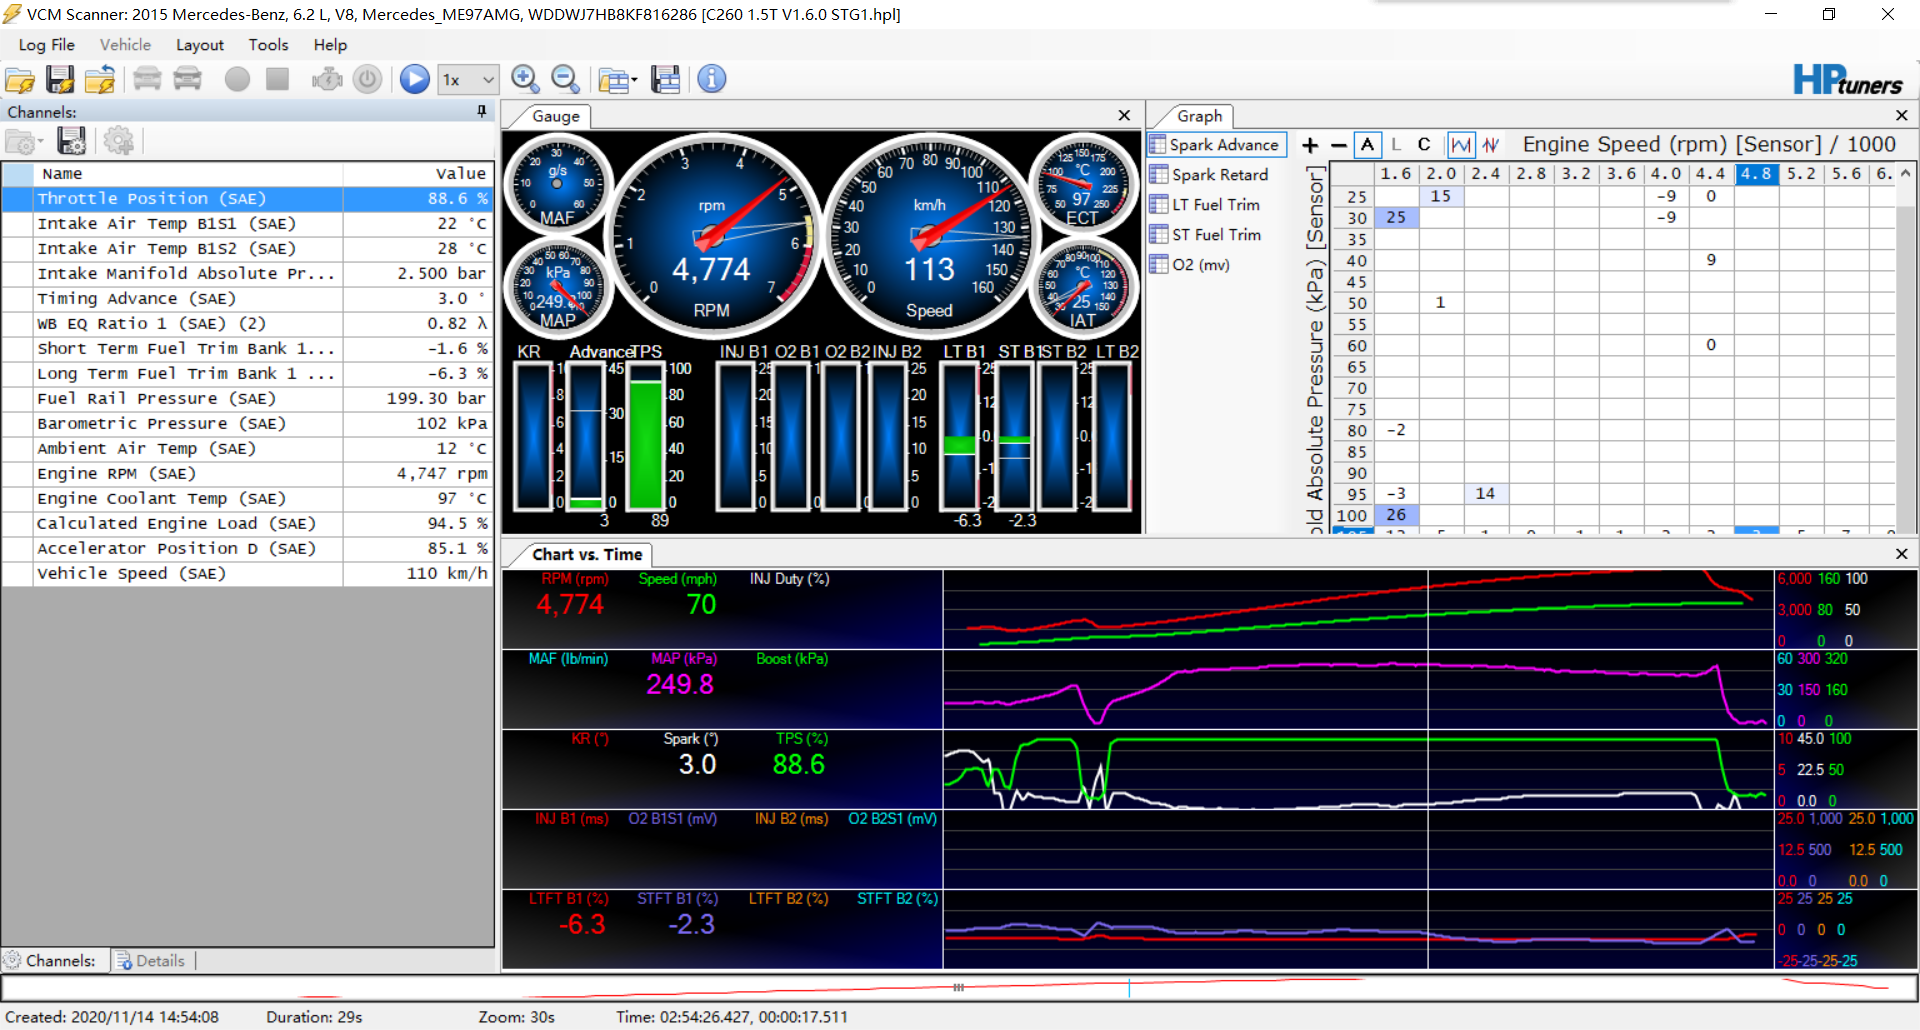Save the log file with floppy icon

(60, 79)
